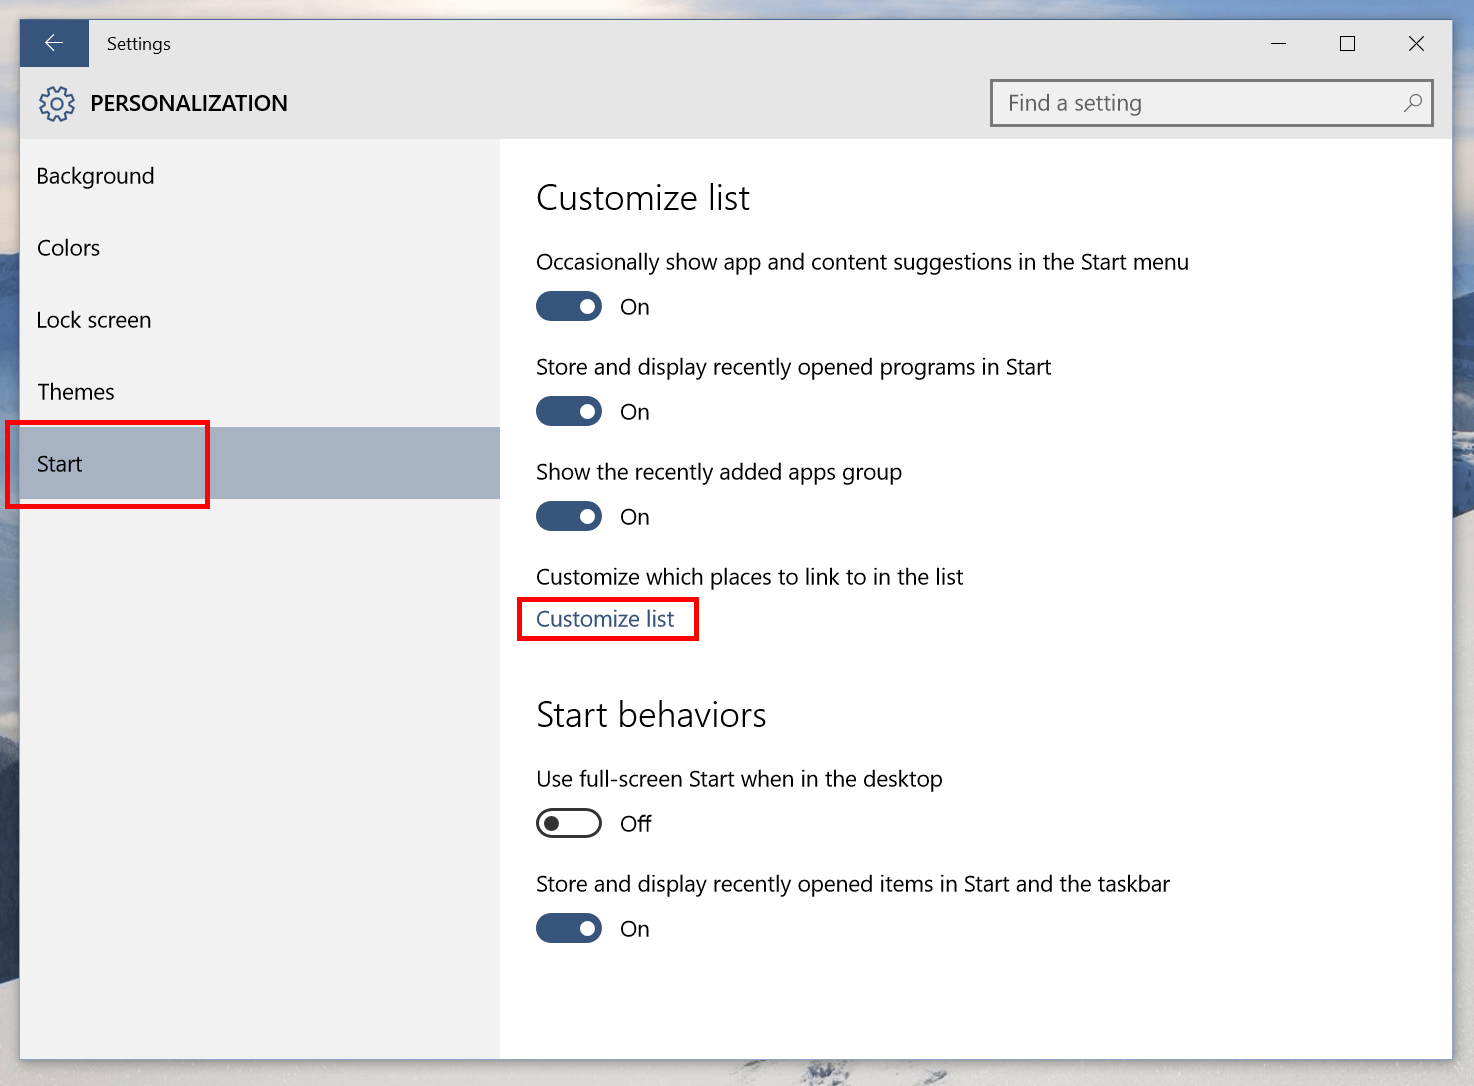
Task: Turn off recently added apps group
Action: pos(569,517)
